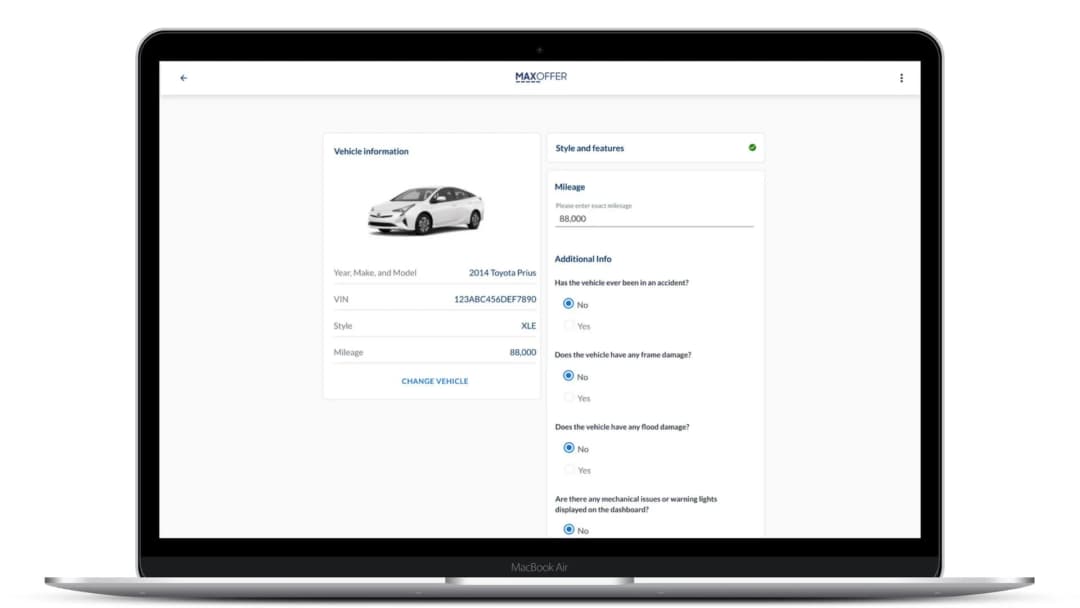Select Yes for flood damage
The width and height of the screenshot is (1080, 608).
(x=569, y=469)
